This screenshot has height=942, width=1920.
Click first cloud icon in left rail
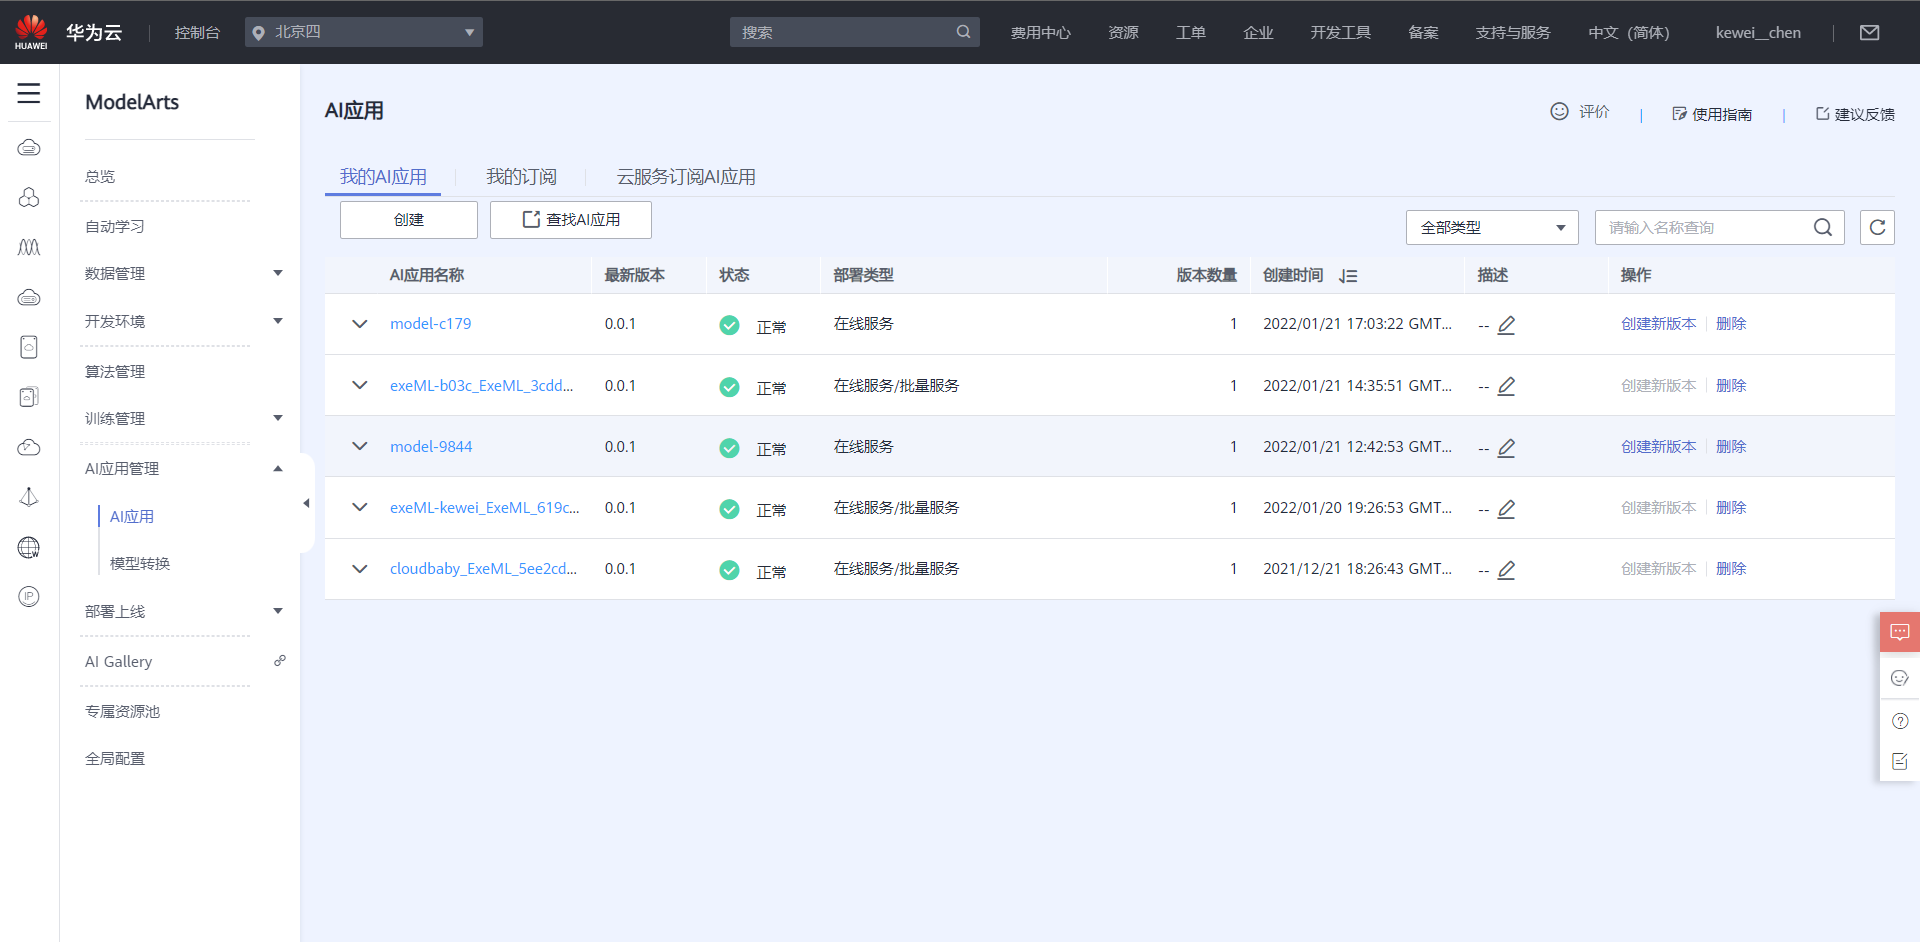coord(29,148)
